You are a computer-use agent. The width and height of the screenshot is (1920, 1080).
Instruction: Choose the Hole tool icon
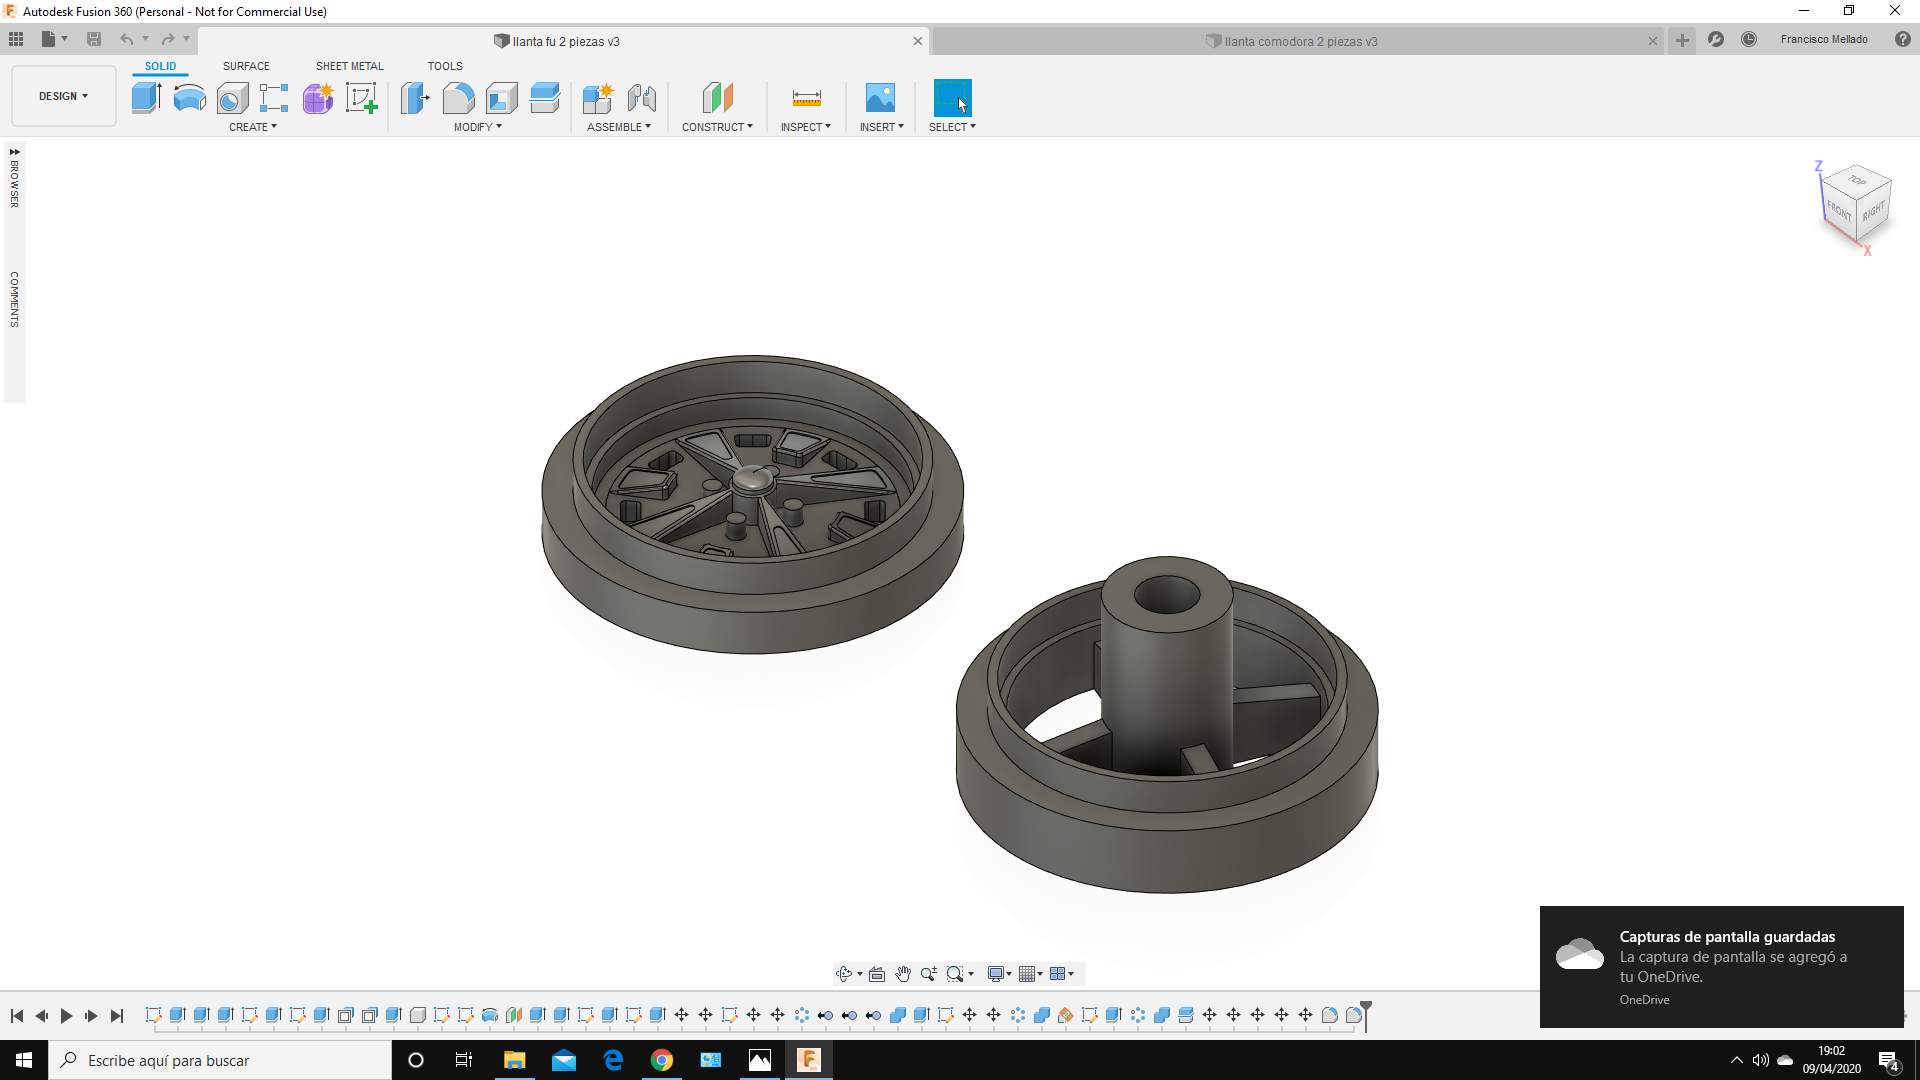click(x=232, y=98)
